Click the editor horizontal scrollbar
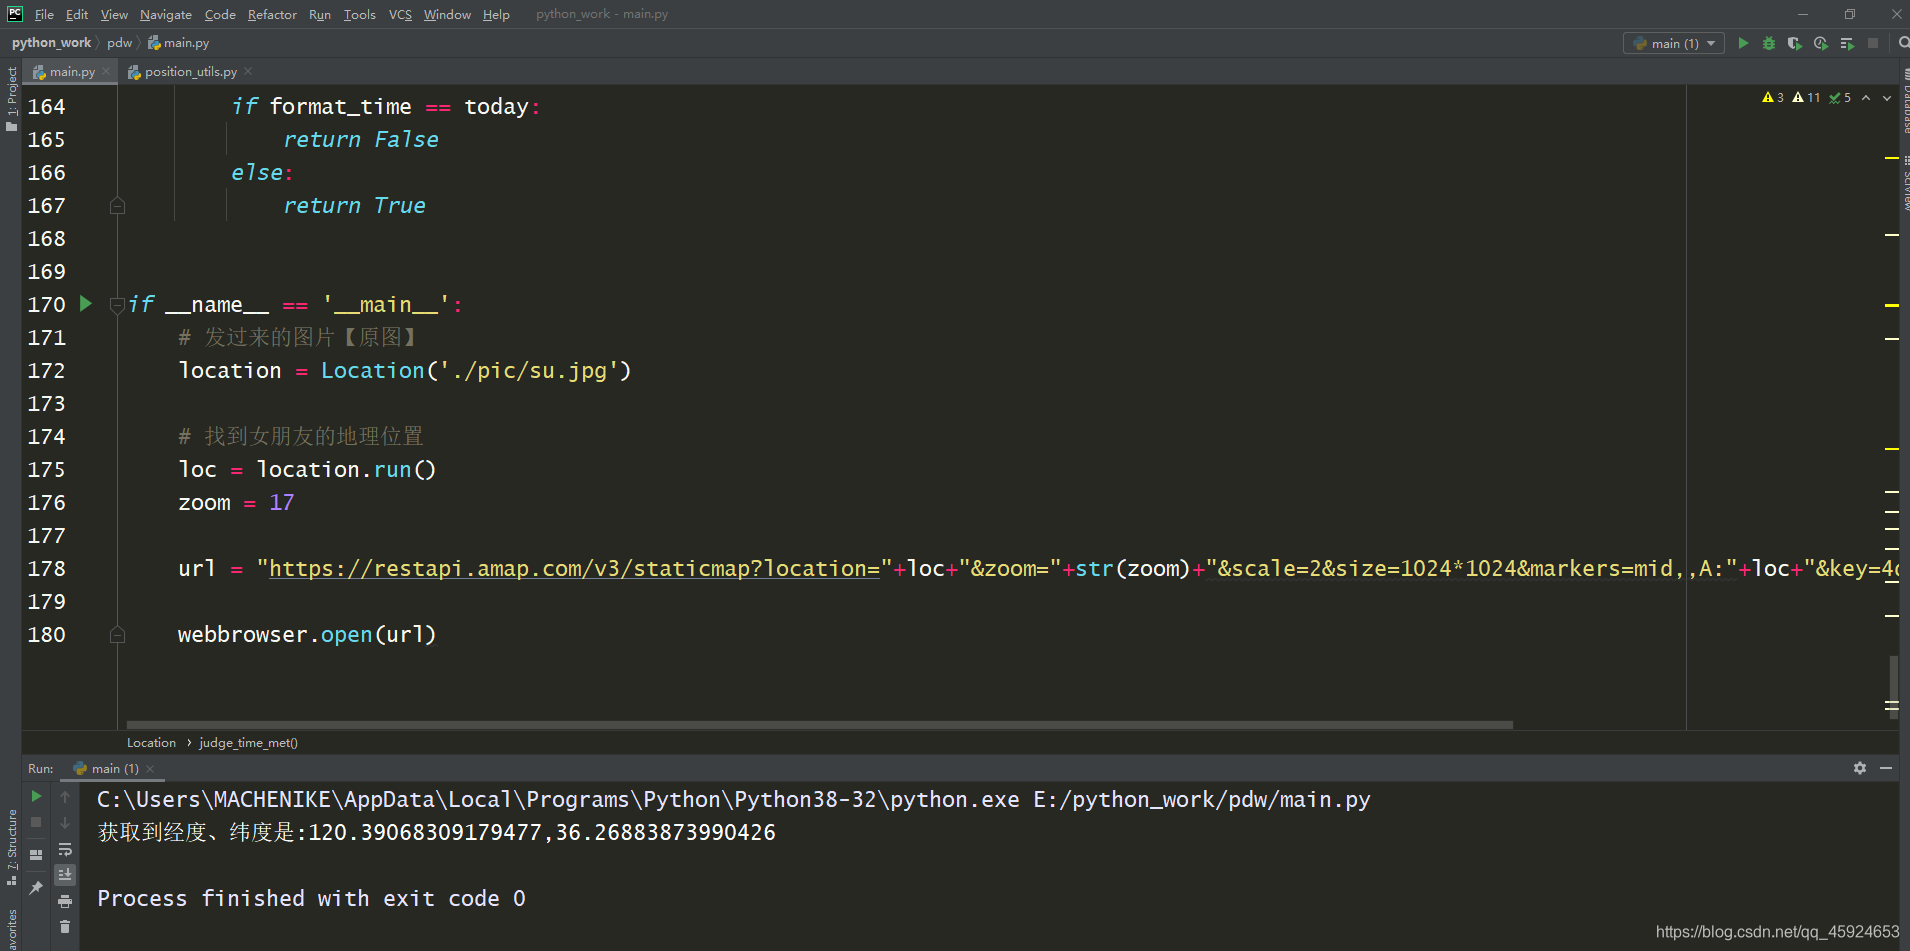Image resolution: width=1910 pixels, height=951 pixels. click(819, 725)
